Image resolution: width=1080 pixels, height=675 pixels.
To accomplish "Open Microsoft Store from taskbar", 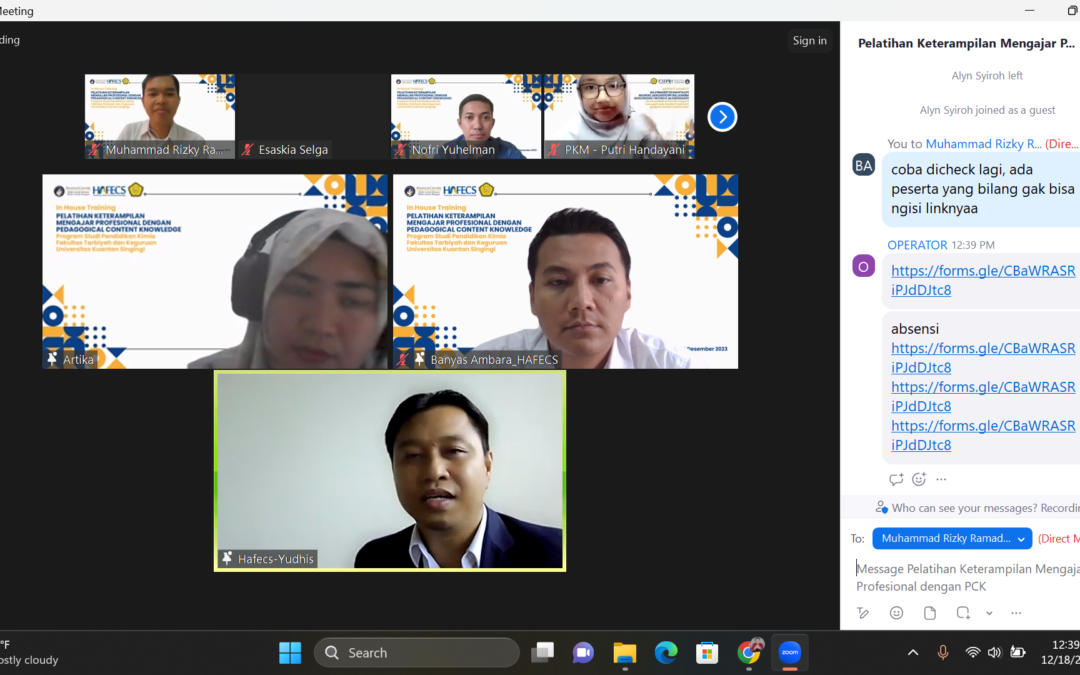I will pyautogui.click(x=707, y=652).
